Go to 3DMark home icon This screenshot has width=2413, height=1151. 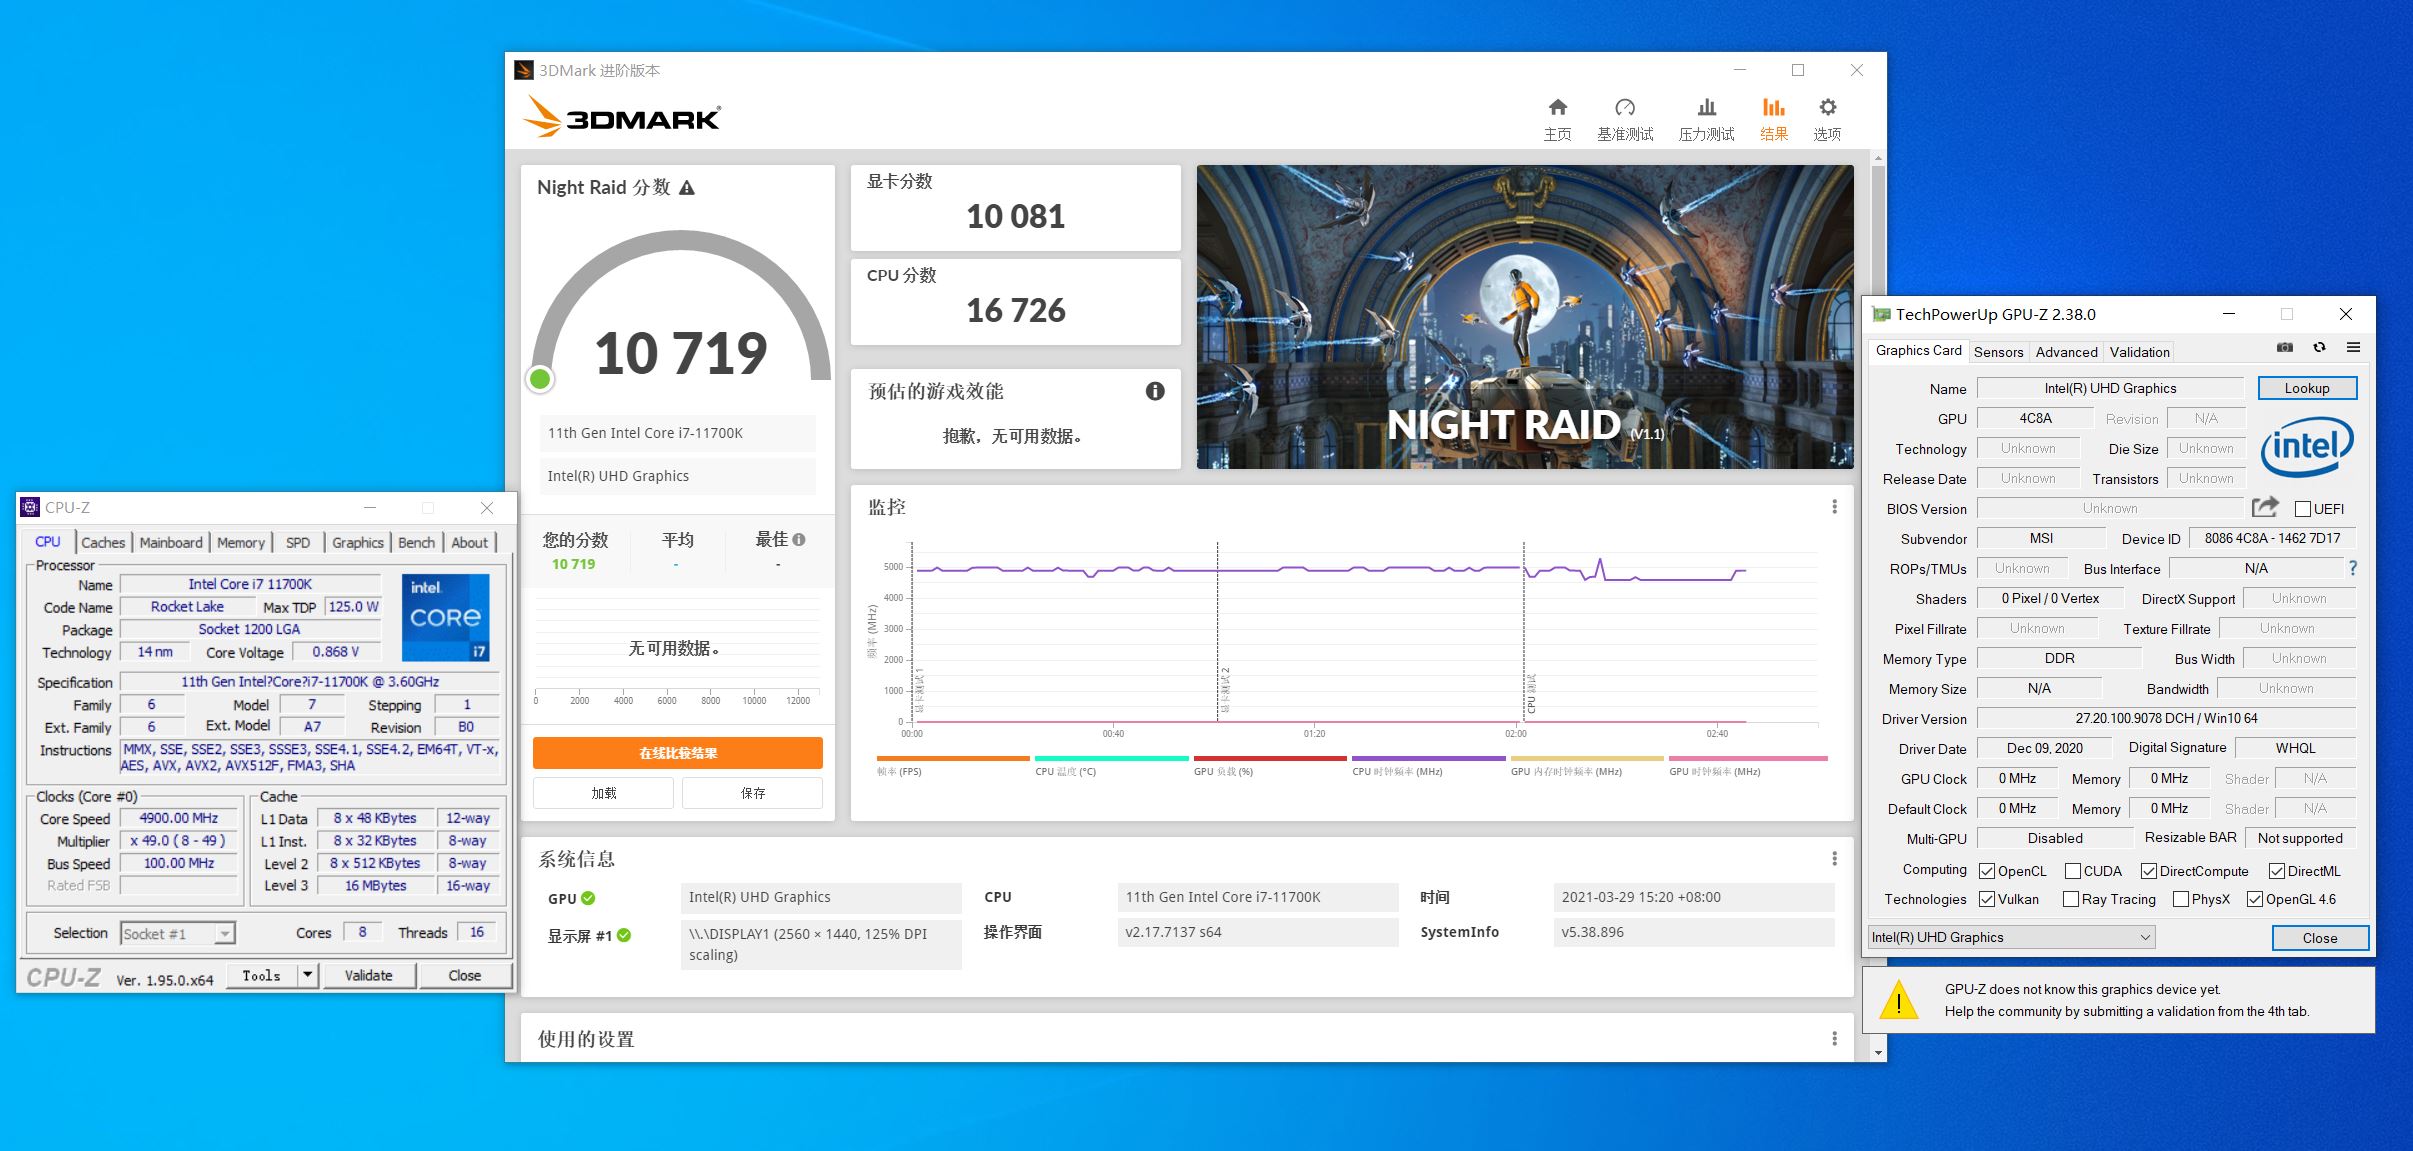tap(1557, 108)
